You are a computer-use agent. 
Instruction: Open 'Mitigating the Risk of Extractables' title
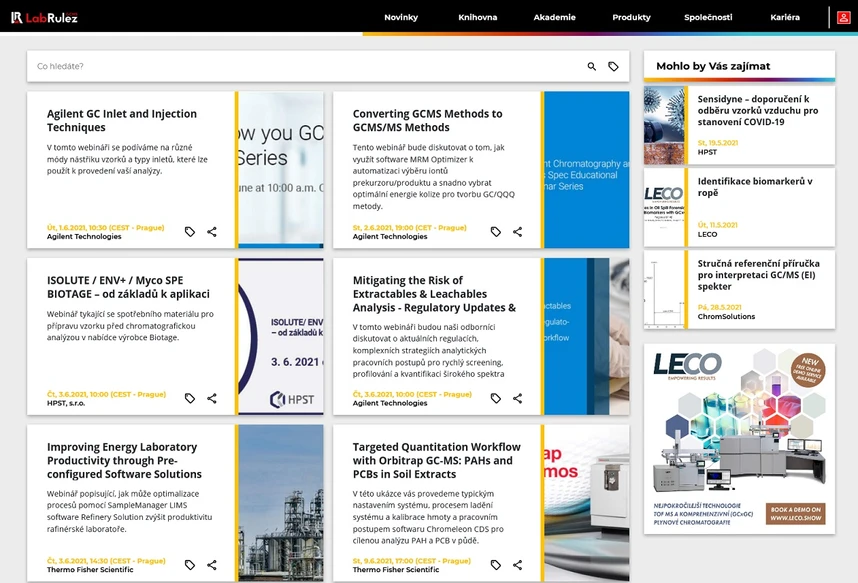click(x=434, y=294)
